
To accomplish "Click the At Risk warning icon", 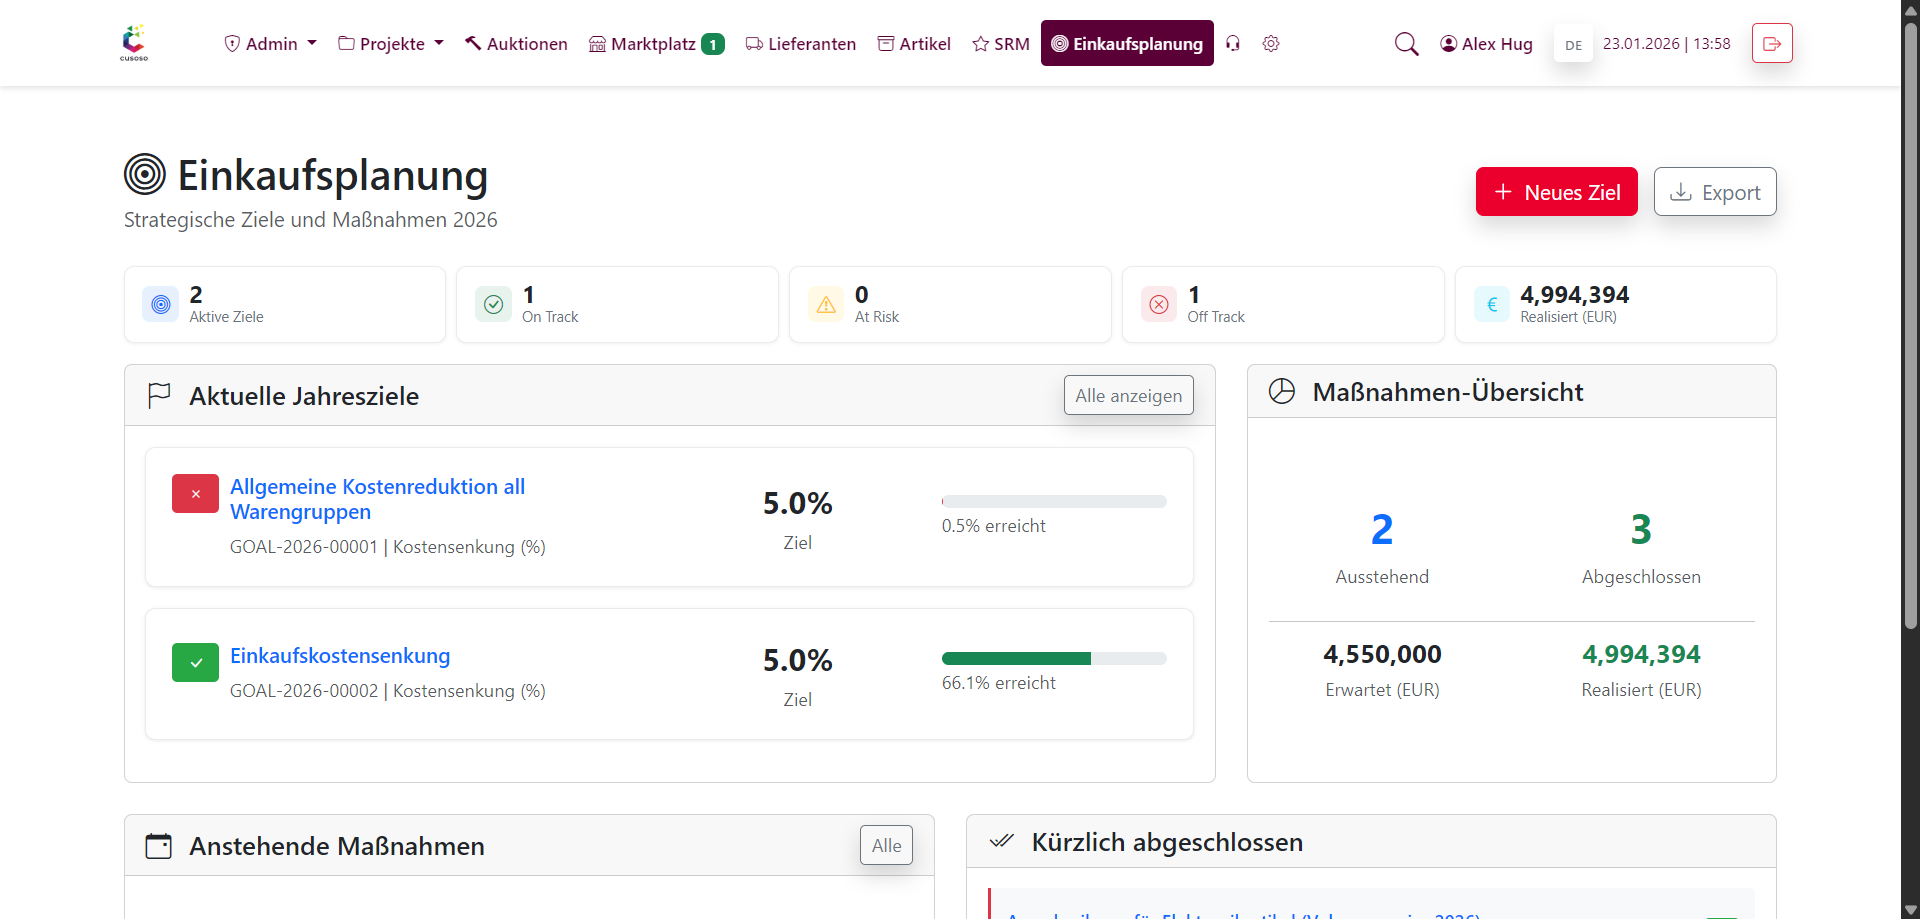I will [826, 304].
